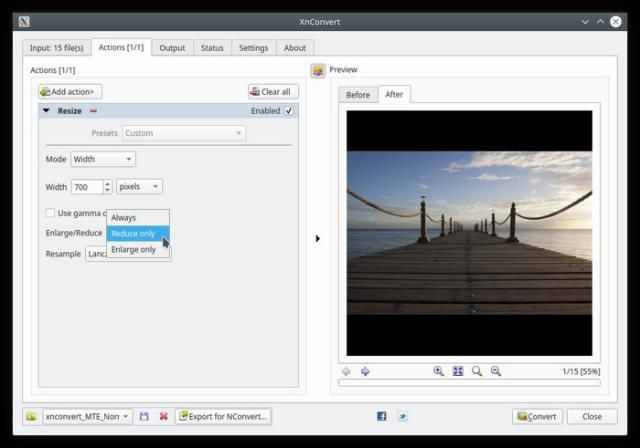
Task: Collapse the Resize action section
Action: point(46,111)
